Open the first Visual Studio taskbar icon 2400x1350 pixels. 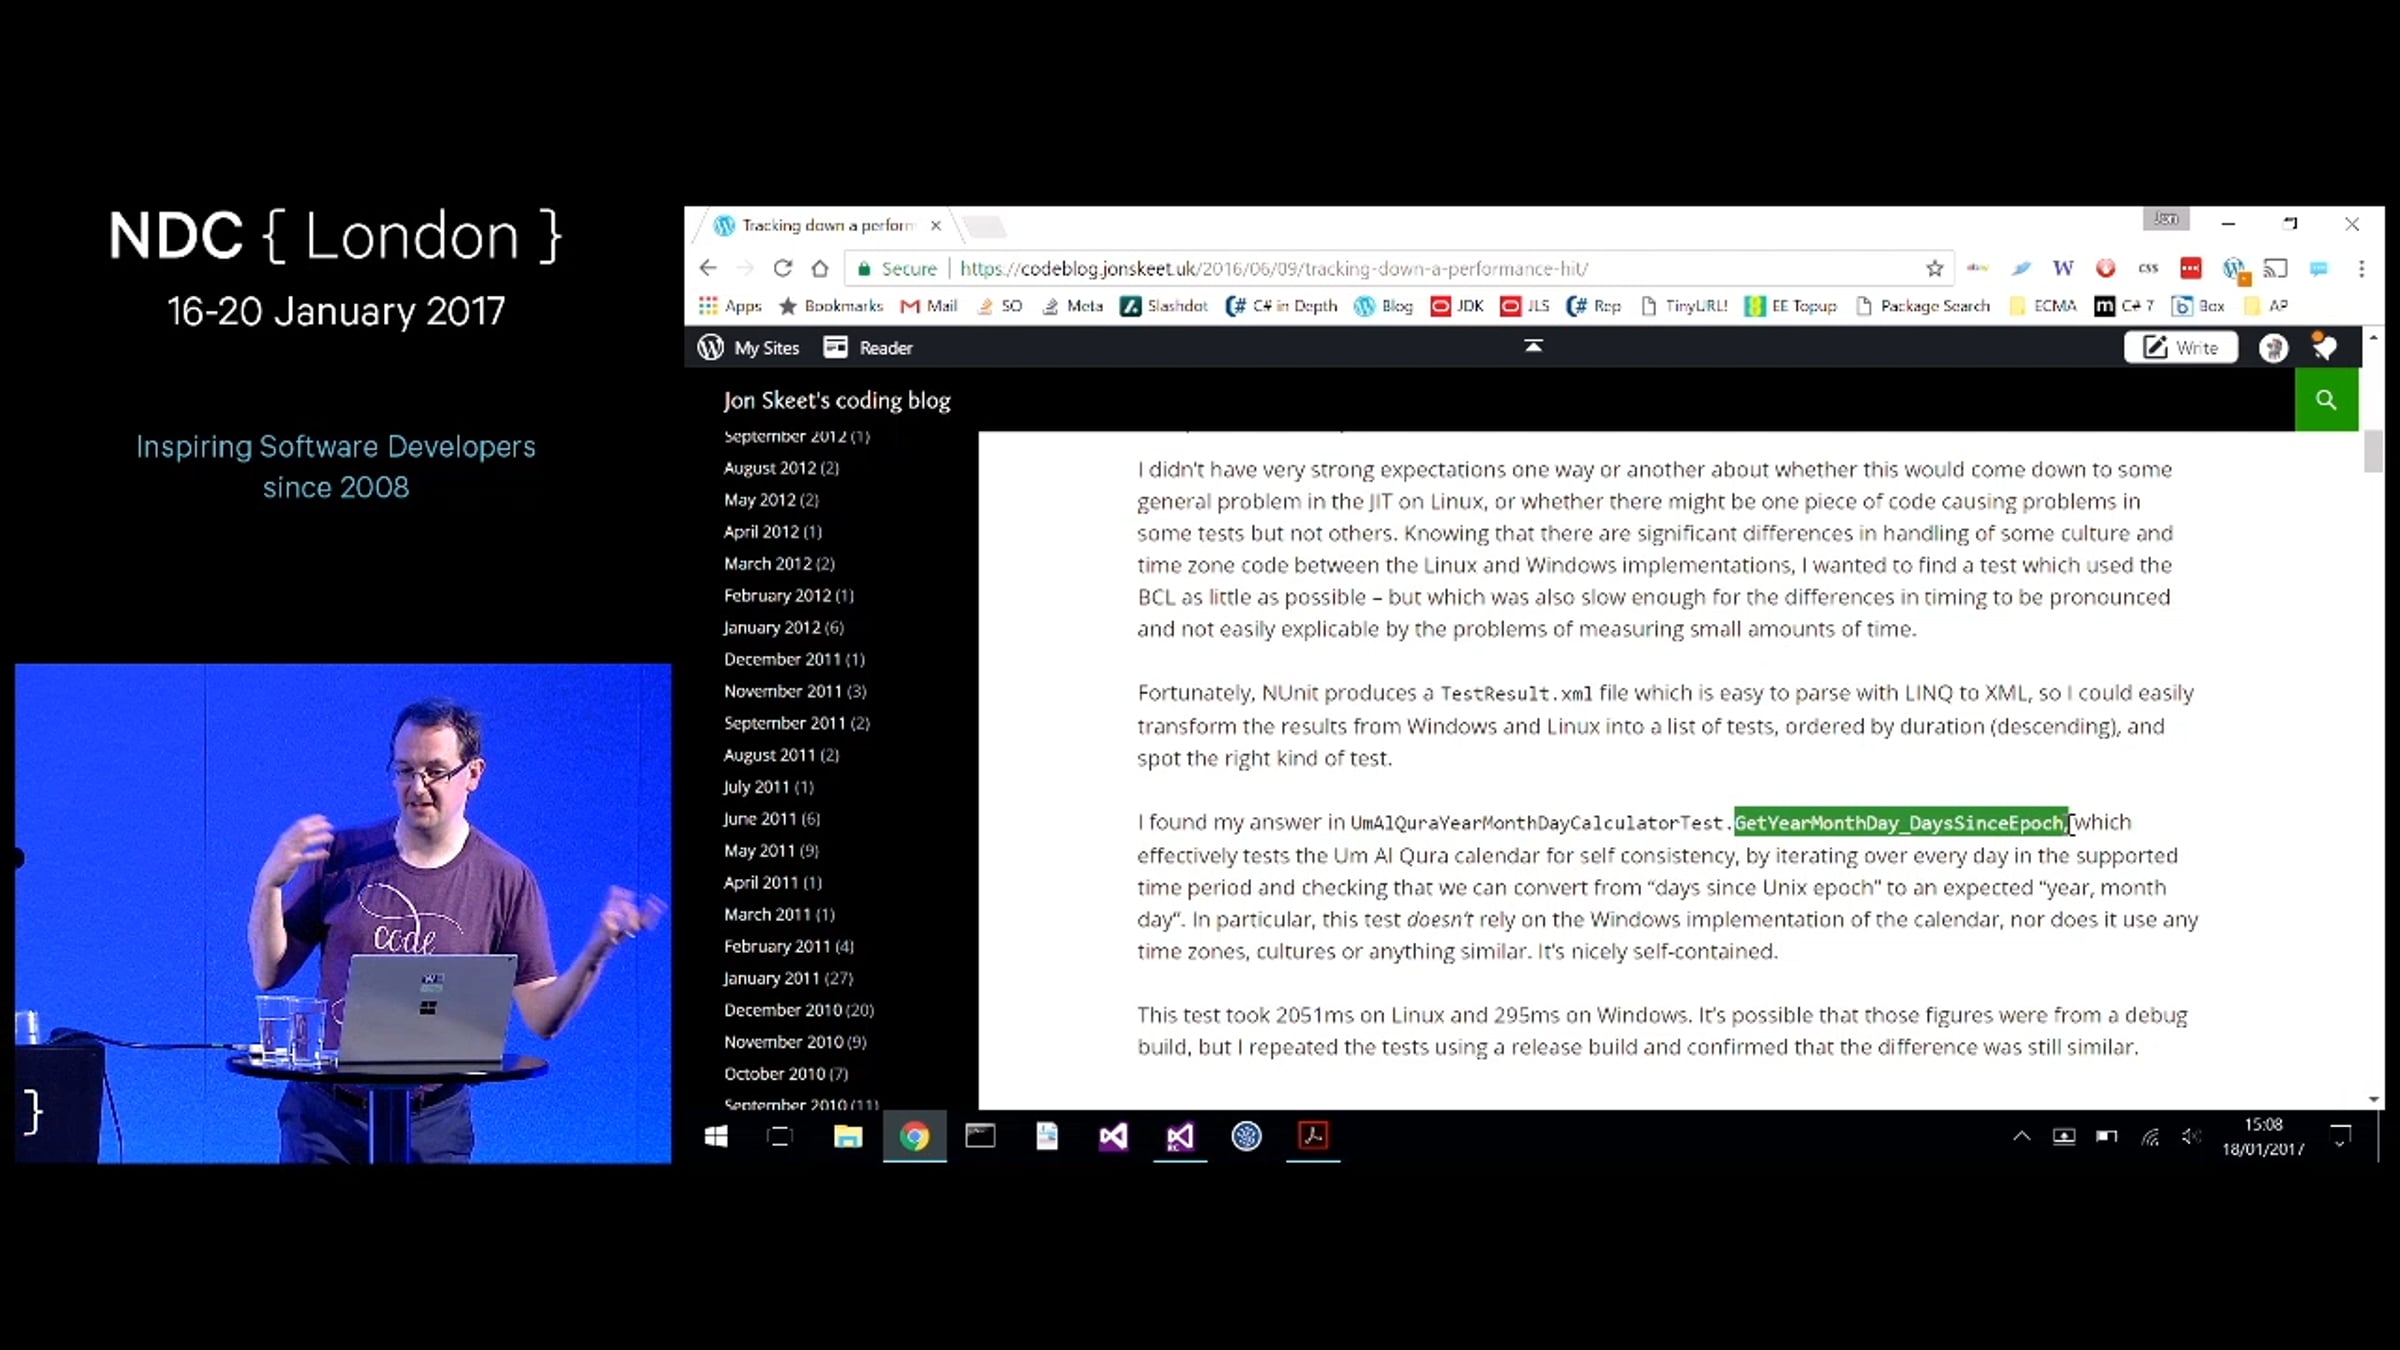click(x=1113, y=1137)
